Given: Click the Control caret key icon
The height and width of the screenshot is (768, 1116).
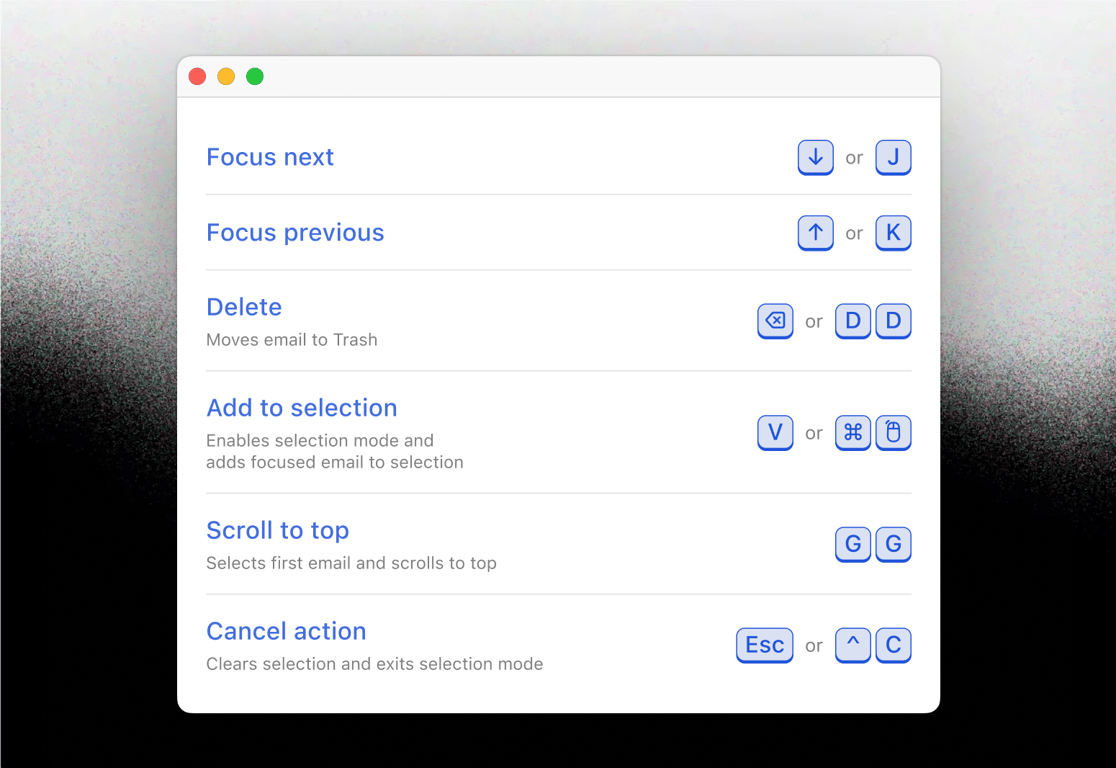Looking at the screenshot, I should point(853,645).
